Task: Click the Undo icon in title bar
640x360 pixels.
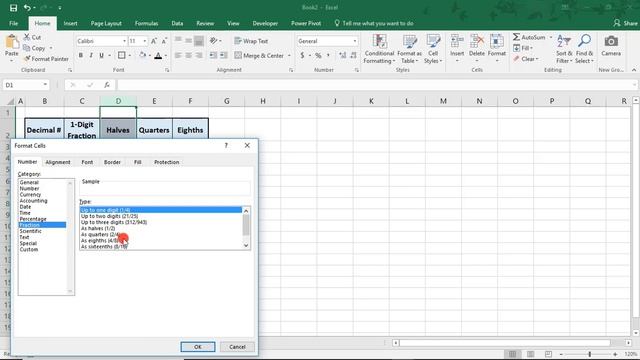Action: (27, 7)
